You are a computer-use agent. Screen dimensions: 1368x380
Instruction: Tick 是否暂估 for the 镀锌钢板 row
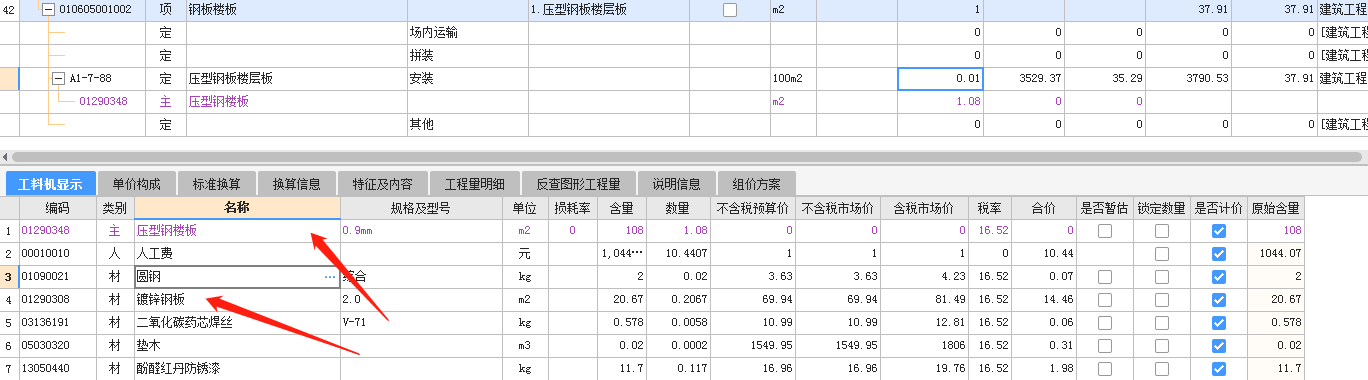pos(1105,300)
